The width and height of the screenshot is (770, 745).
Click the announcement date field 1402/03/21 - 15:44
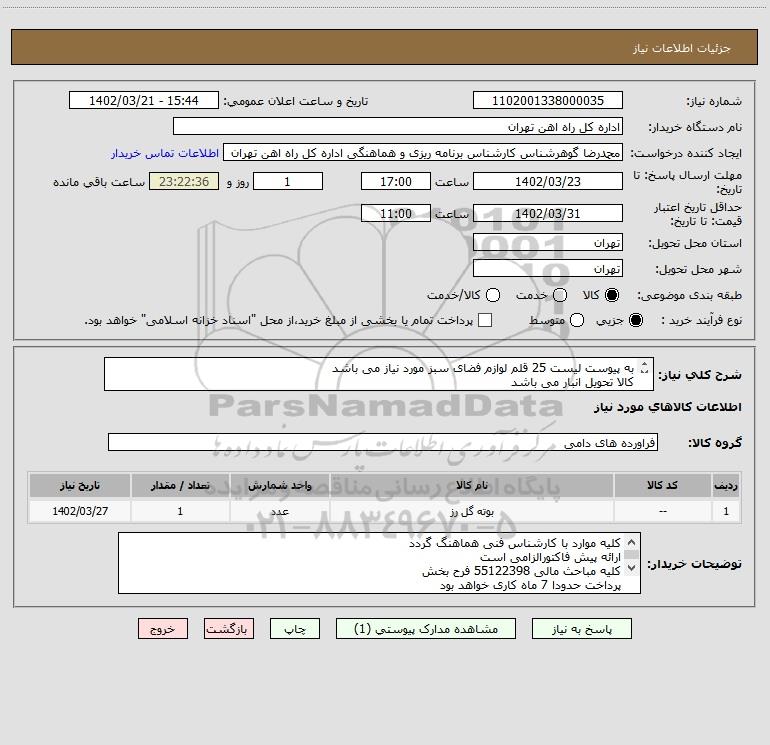143,100
